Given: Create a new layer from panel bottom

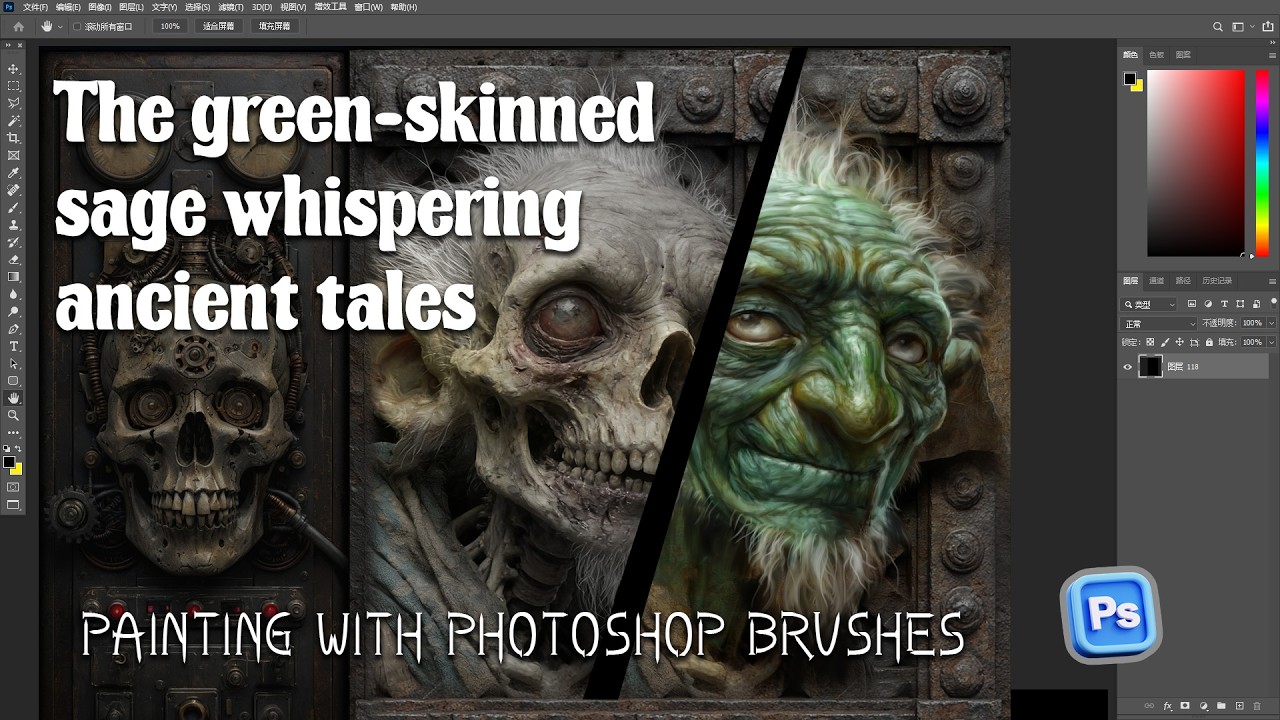Looking at the screenshot, I should tap(1239, 706).
